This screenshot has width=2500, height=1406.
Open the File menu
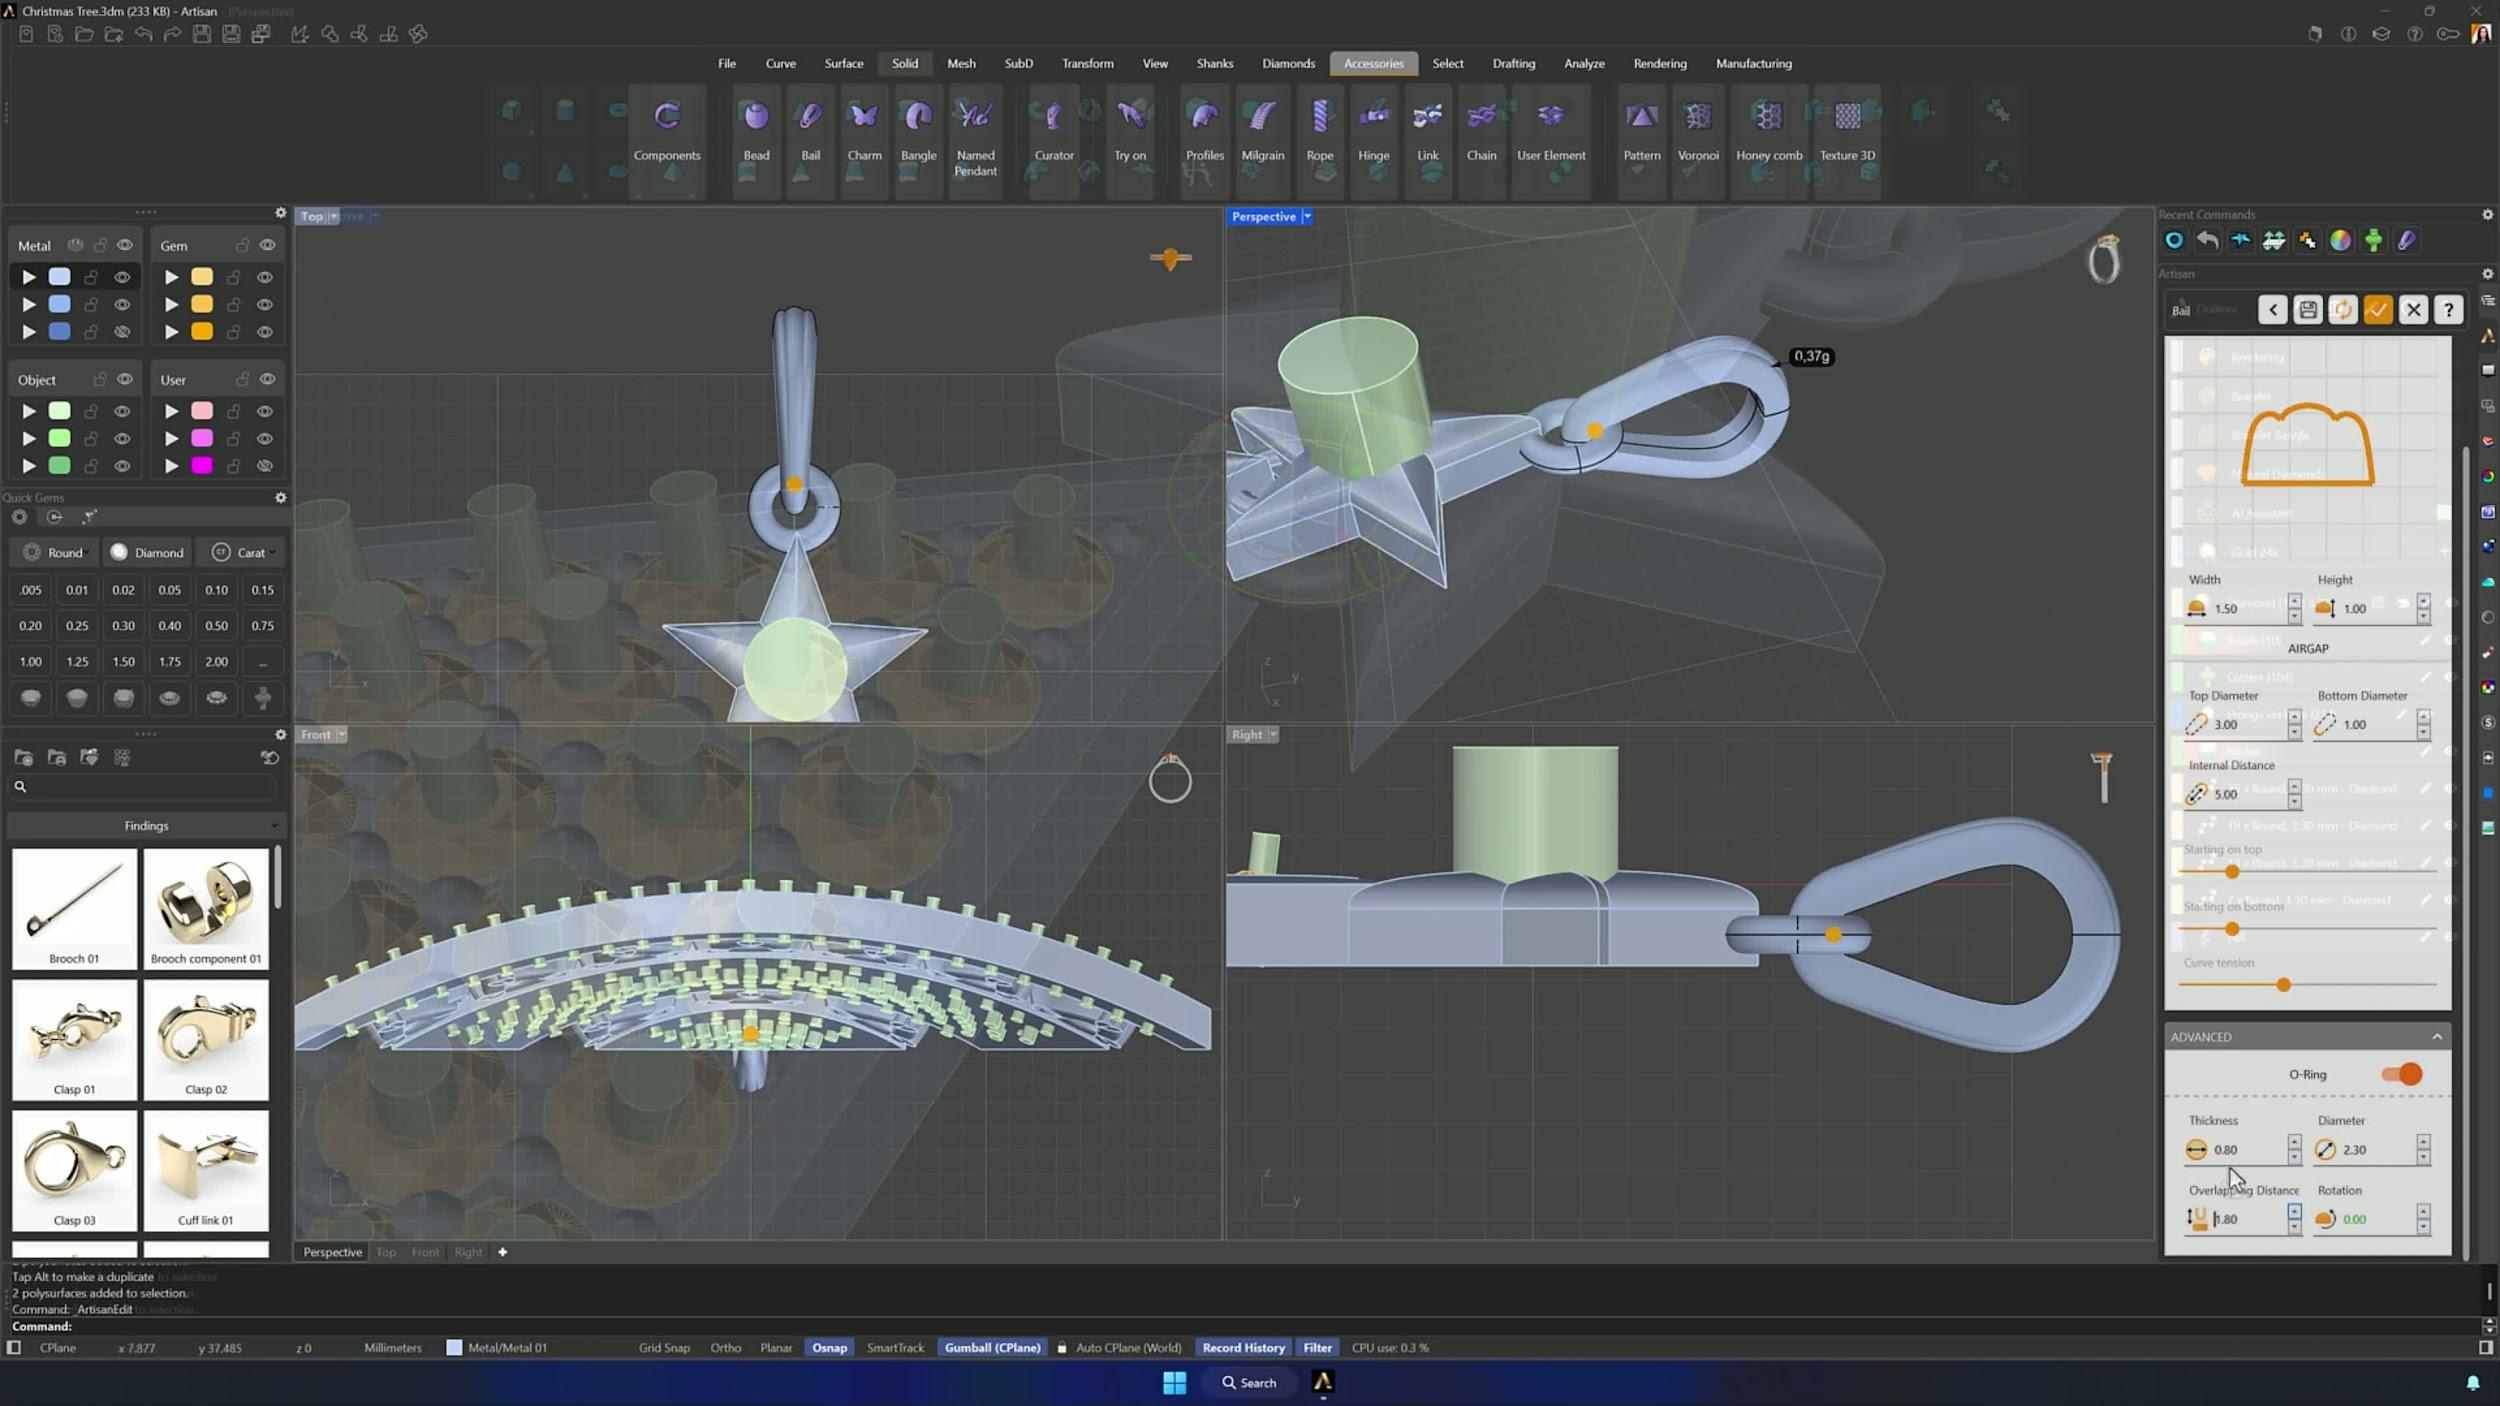coord(727,63)
